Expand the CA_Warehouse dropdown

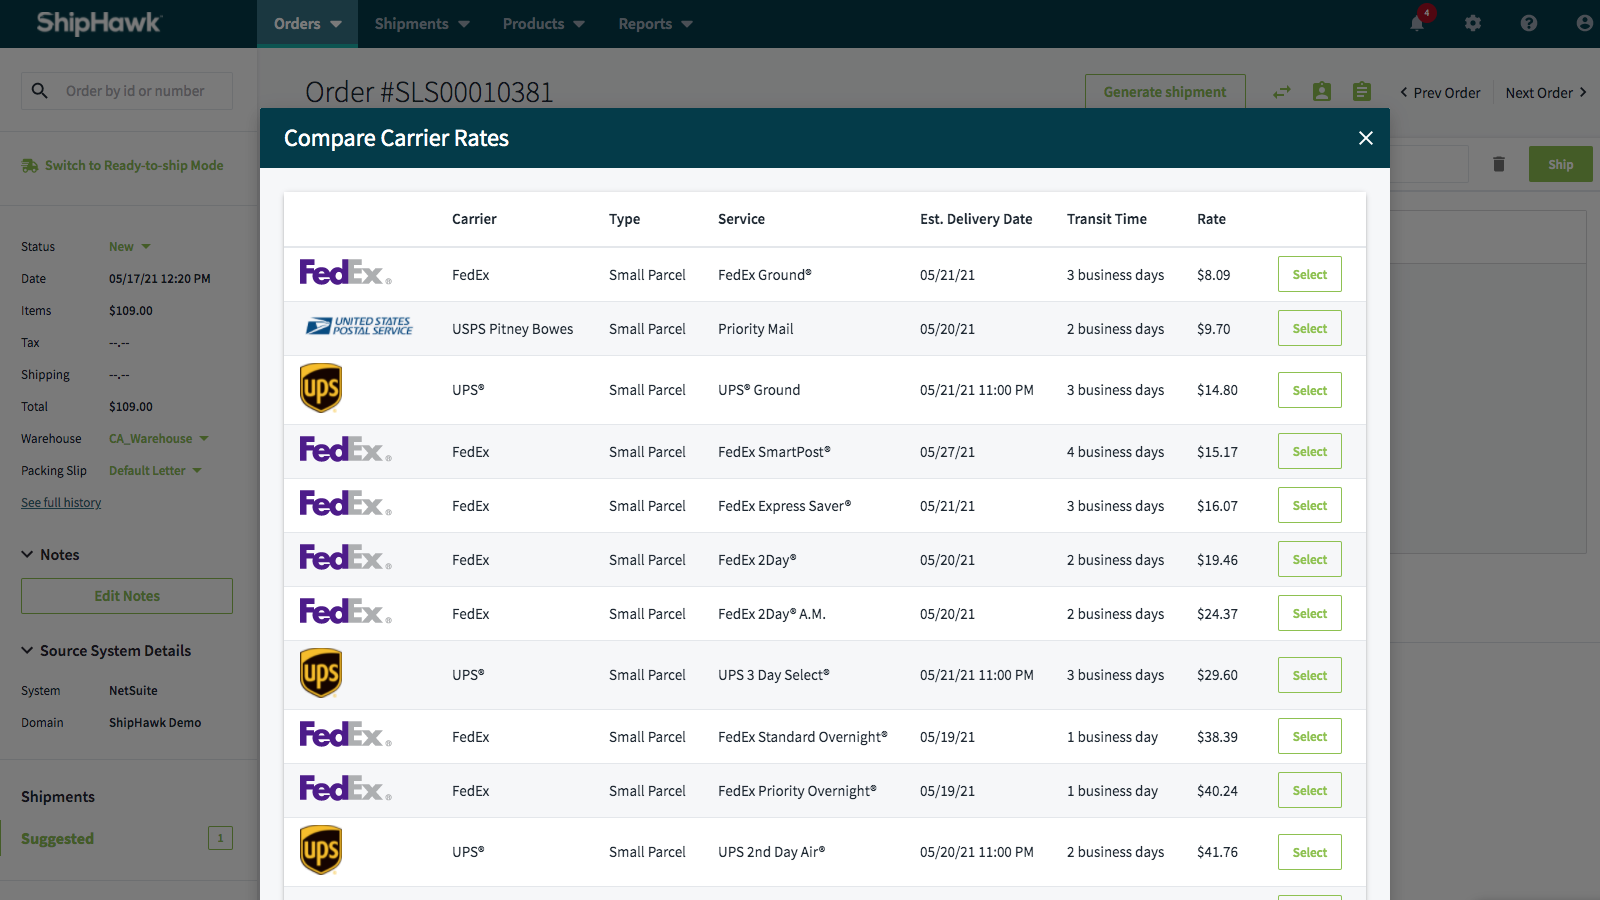[x=159, y=439]
